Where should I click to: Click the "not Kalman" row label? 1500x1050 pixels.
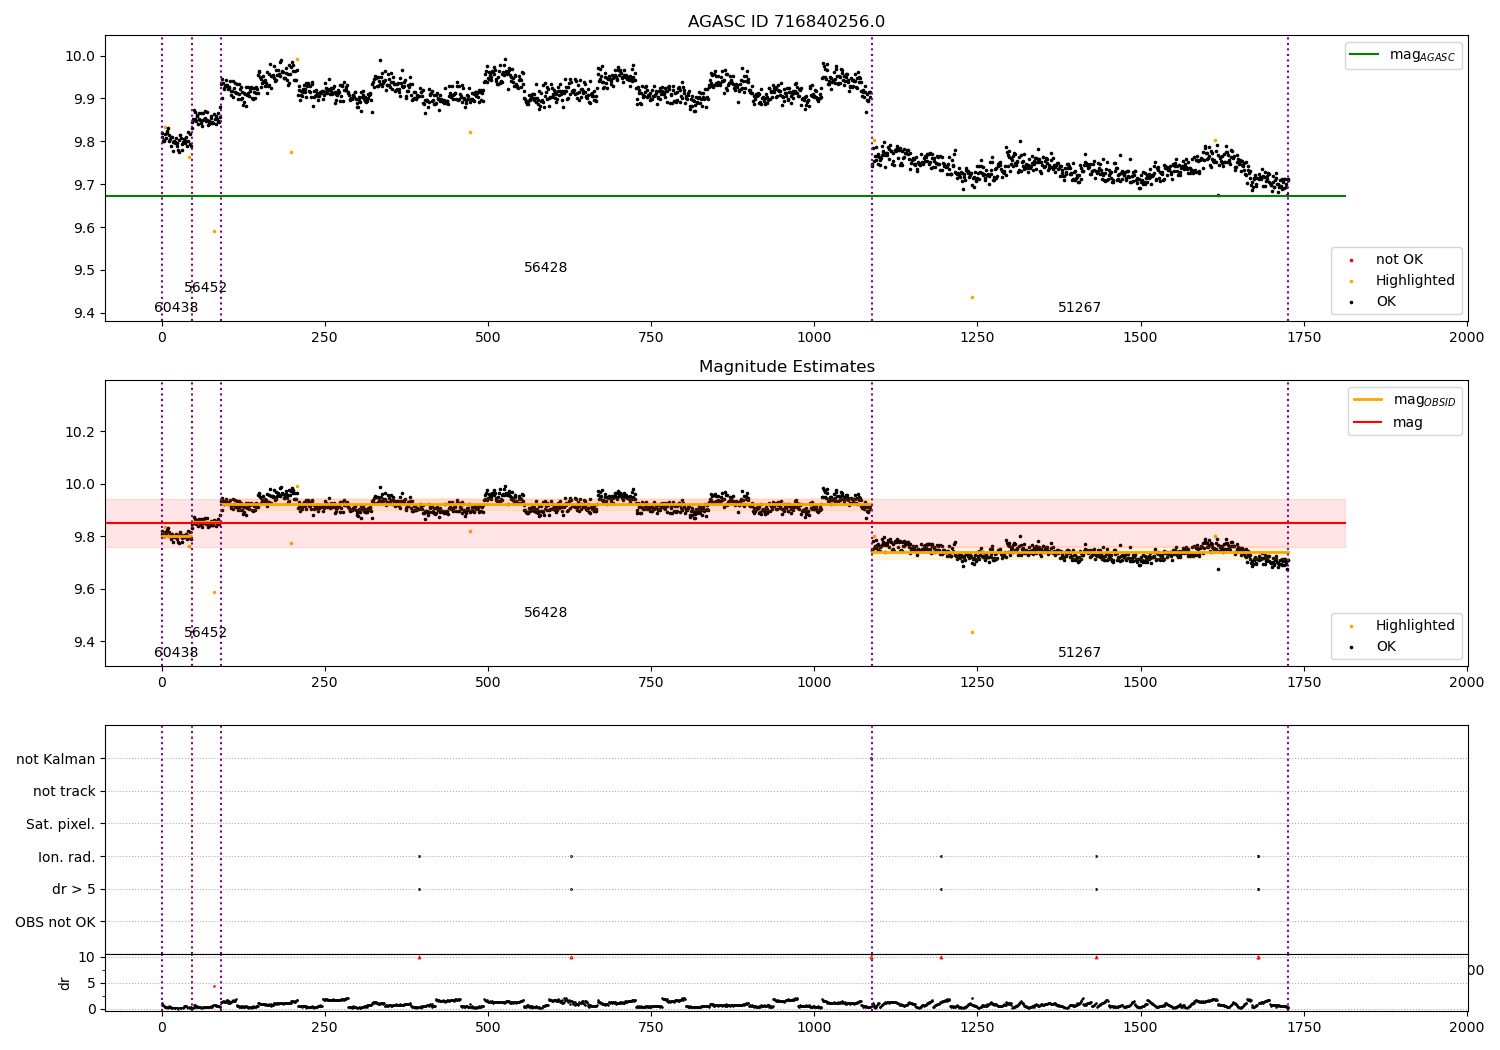click(x=56, y=759)
